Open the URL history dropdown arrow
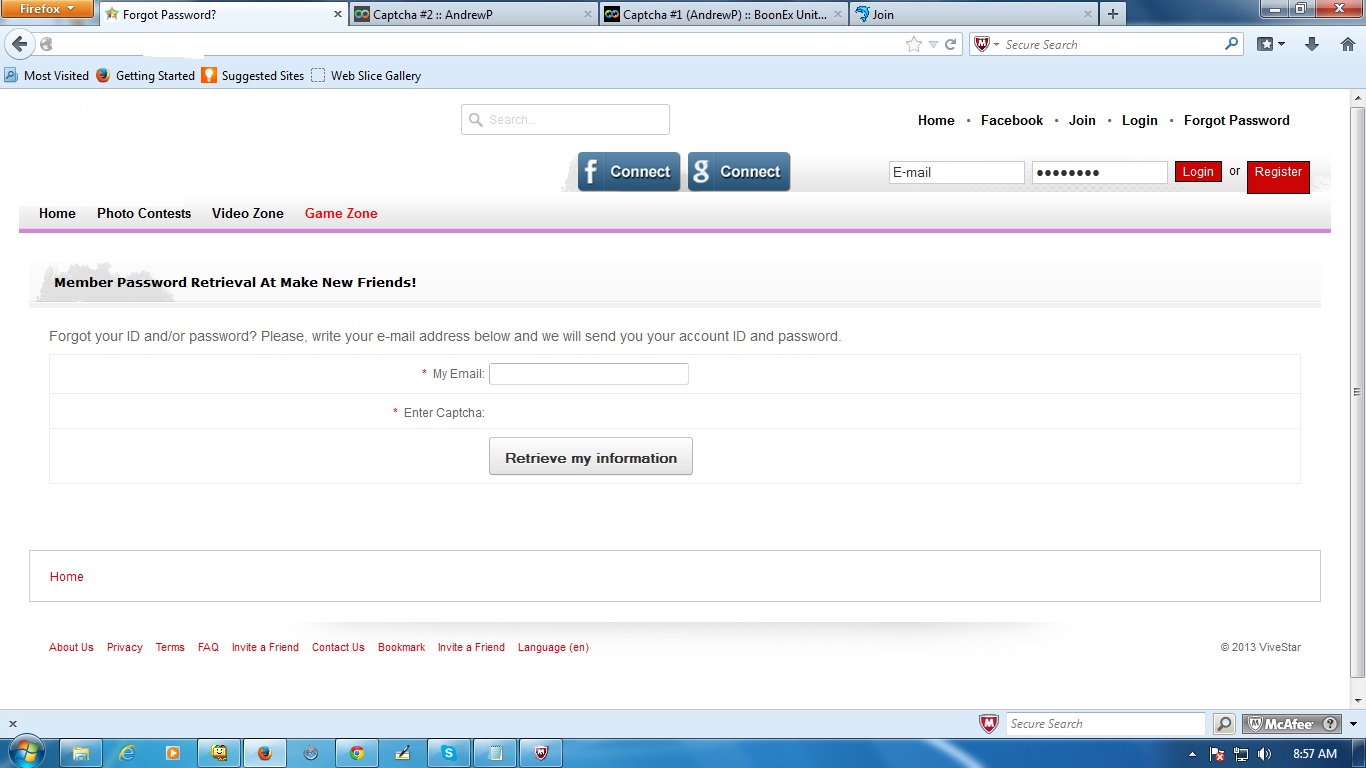This screenshot has width=1366, height=768. [x=933, y=44]
